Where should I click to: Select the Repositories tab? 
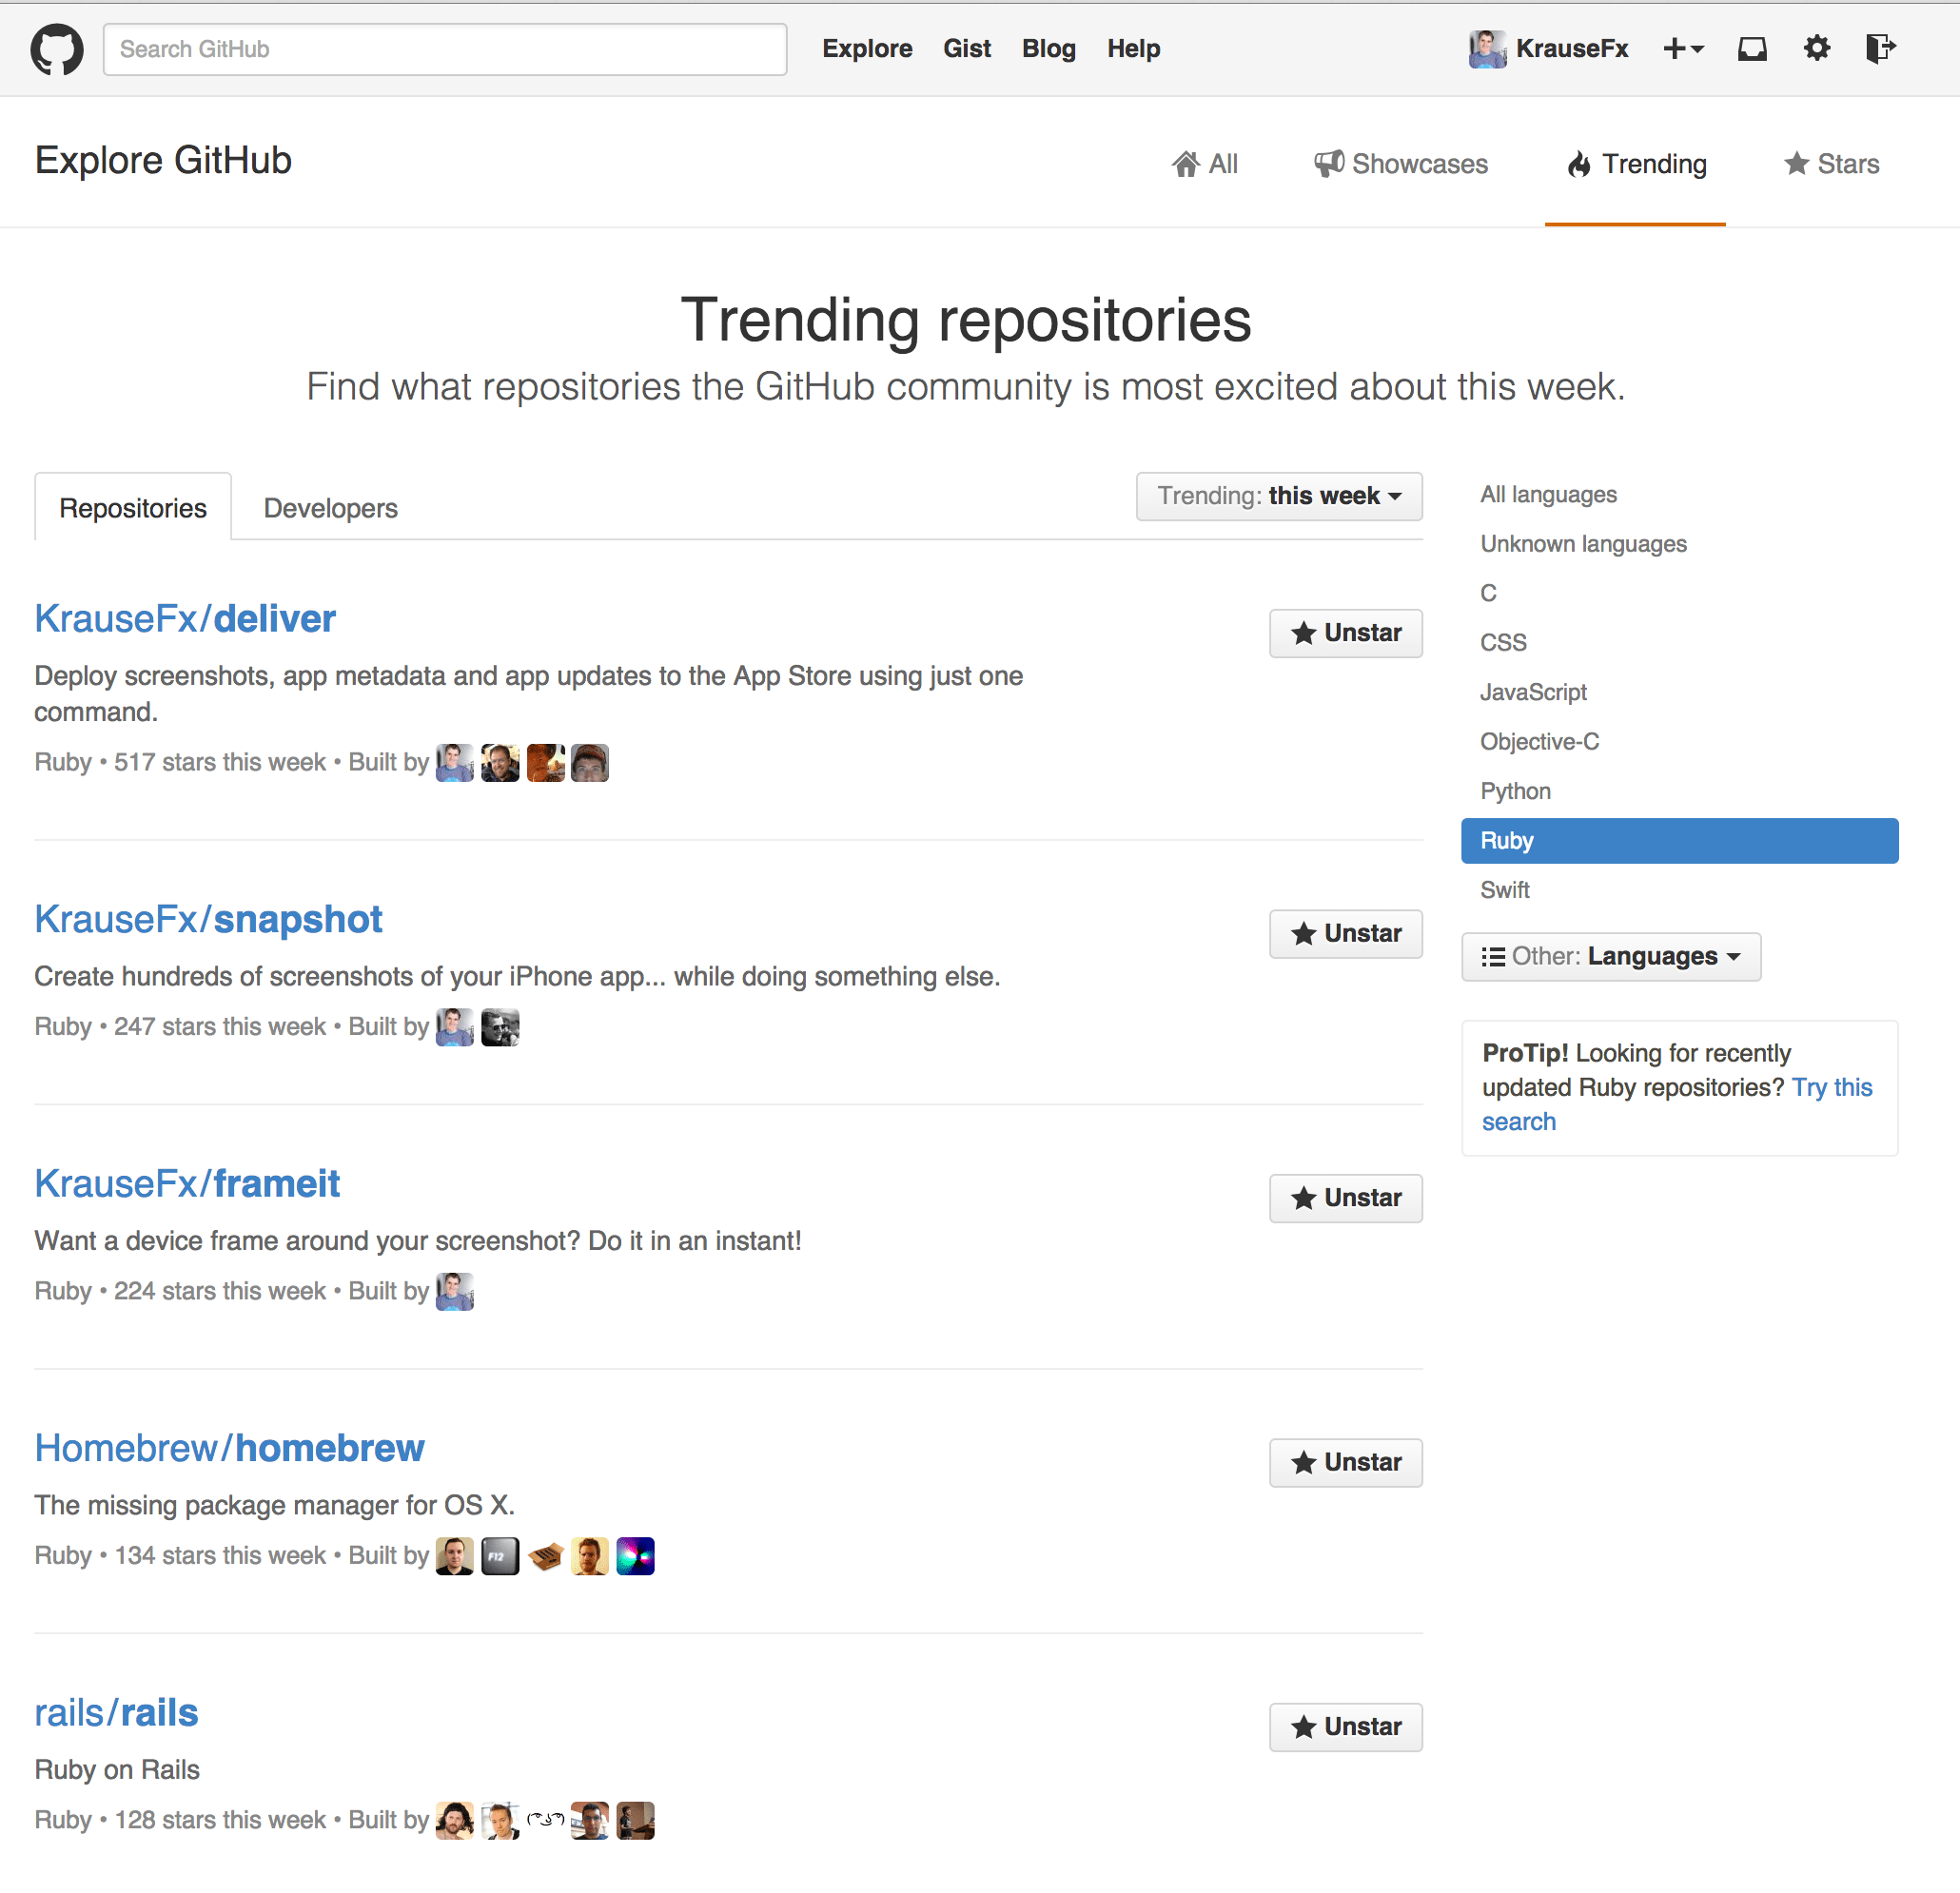coord(133,507)
